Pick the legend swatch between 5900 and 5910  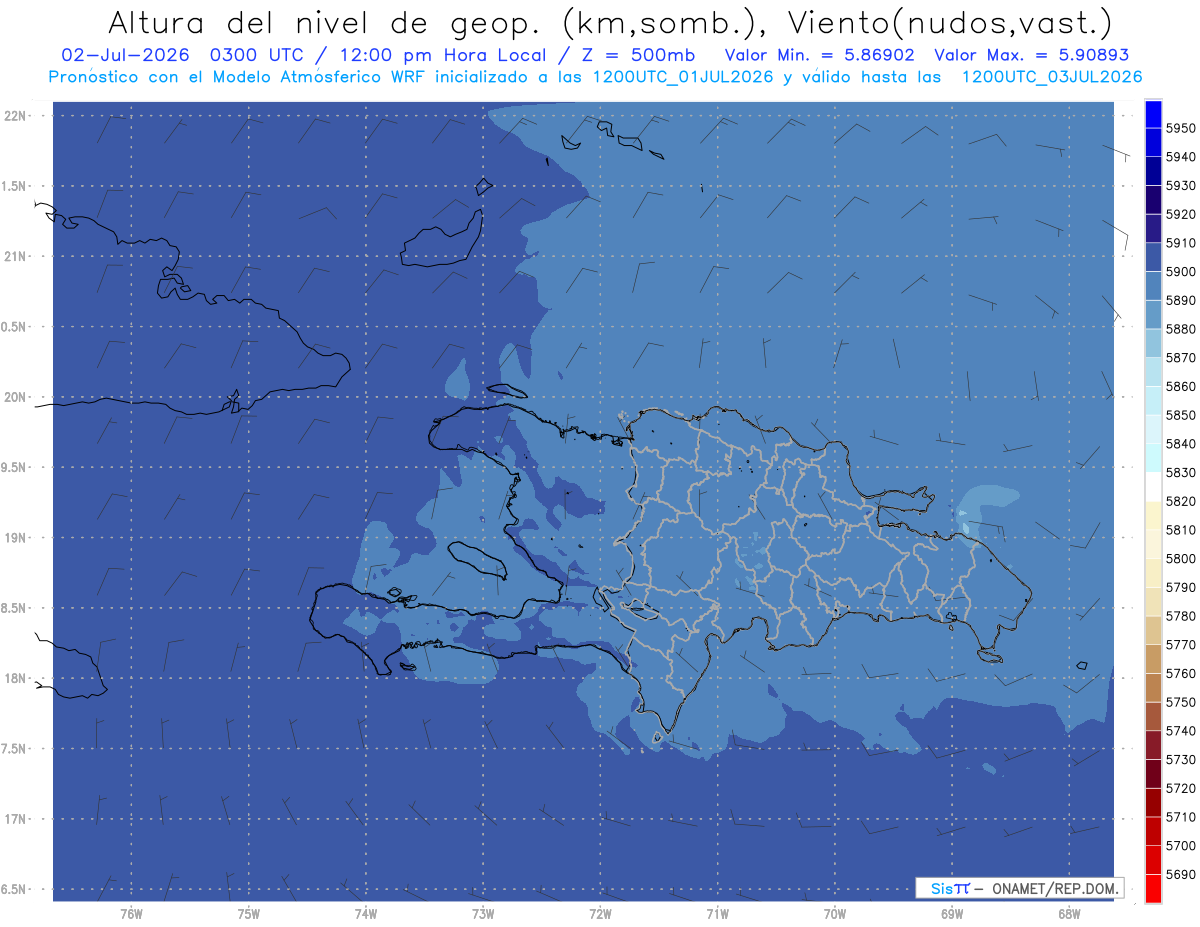tap(1152, 258)
